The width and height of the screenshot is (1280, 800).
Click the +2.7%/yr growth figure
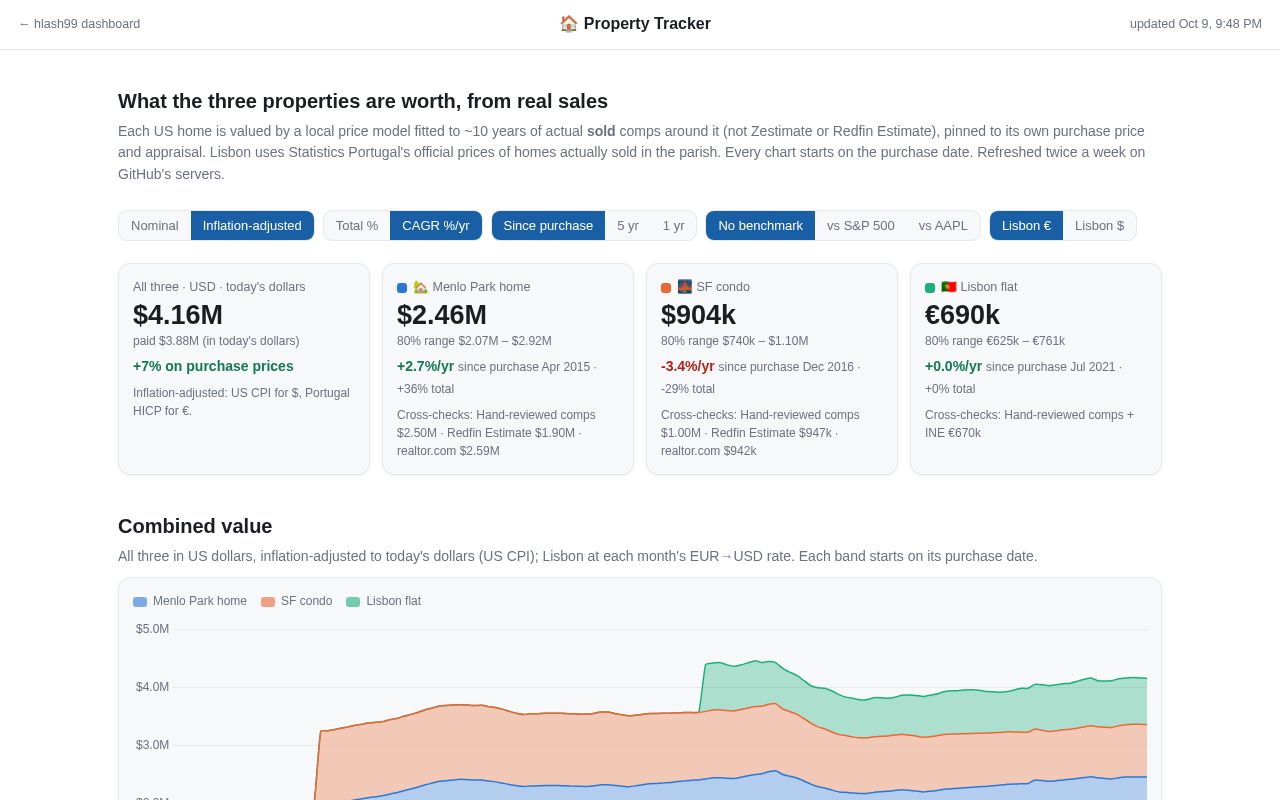pos(425,366)
